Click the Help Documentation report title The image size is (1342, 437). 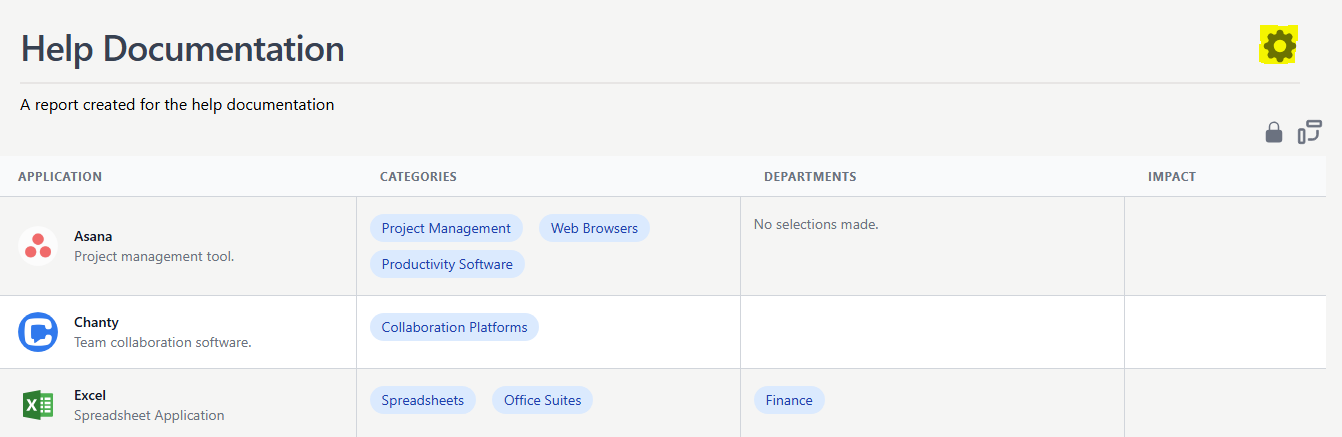tap(183, 49)
